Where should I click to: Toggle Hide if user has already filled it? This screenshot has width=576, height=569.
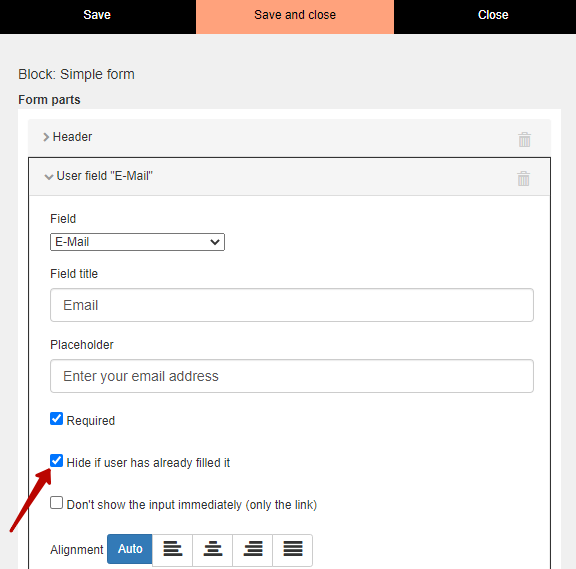pyautogui.click(x=56, y=460)
